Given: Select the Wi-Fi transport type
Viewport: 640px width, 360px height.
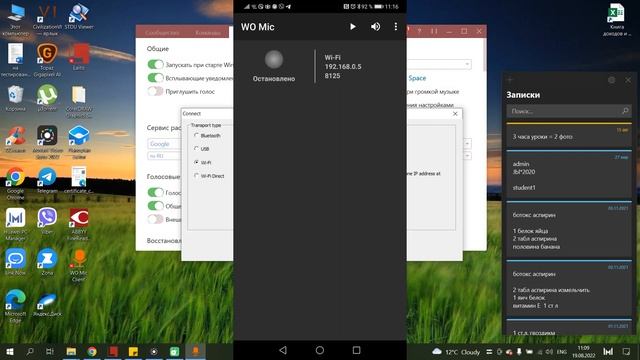Looking at the screenshot, I should tap(196, 162).
